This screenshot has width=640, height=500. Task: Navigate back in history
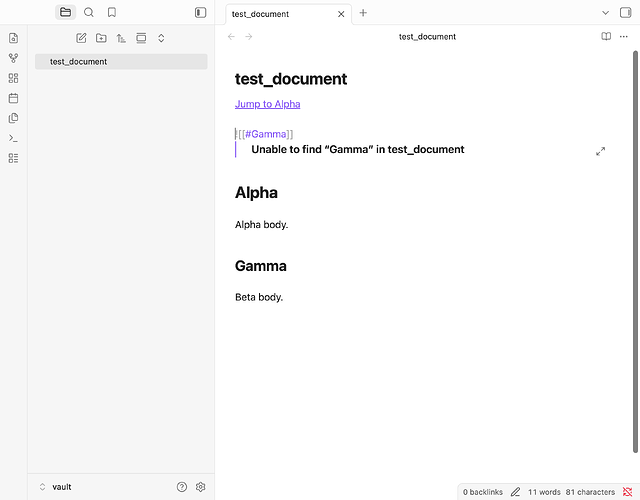(231, 37)
